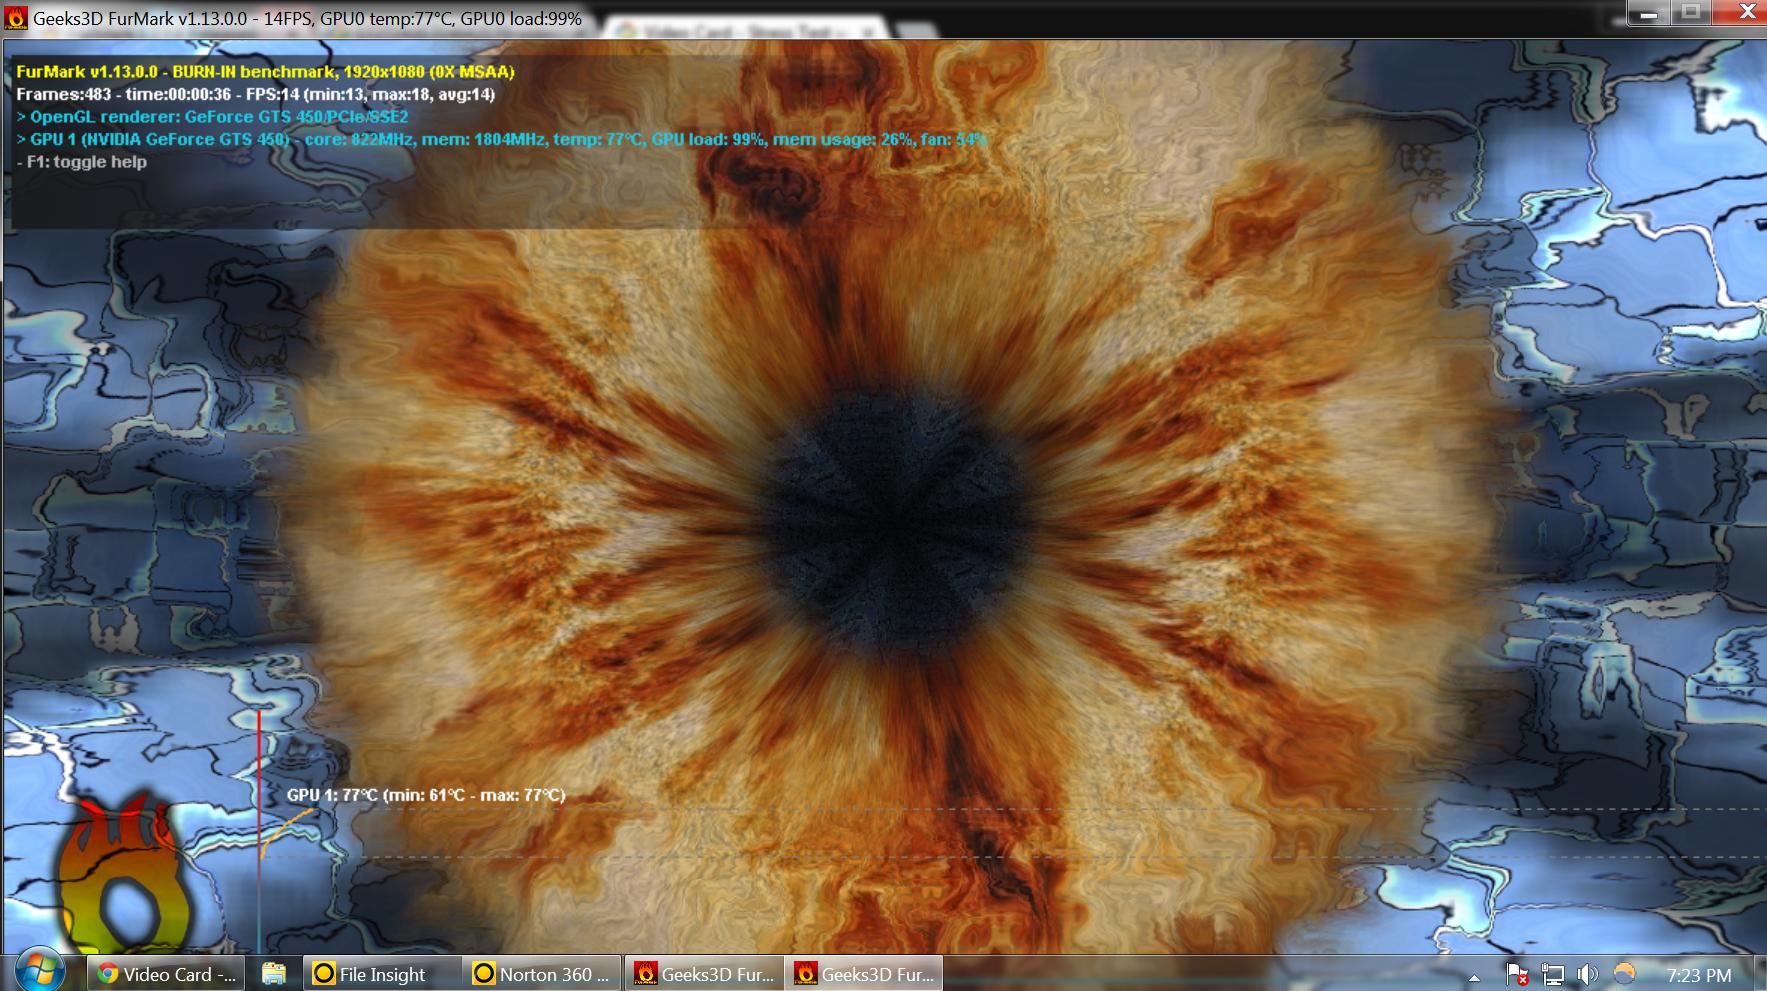Open the Windows Start orb
1767x991 pixels.
tap(40, 972)
